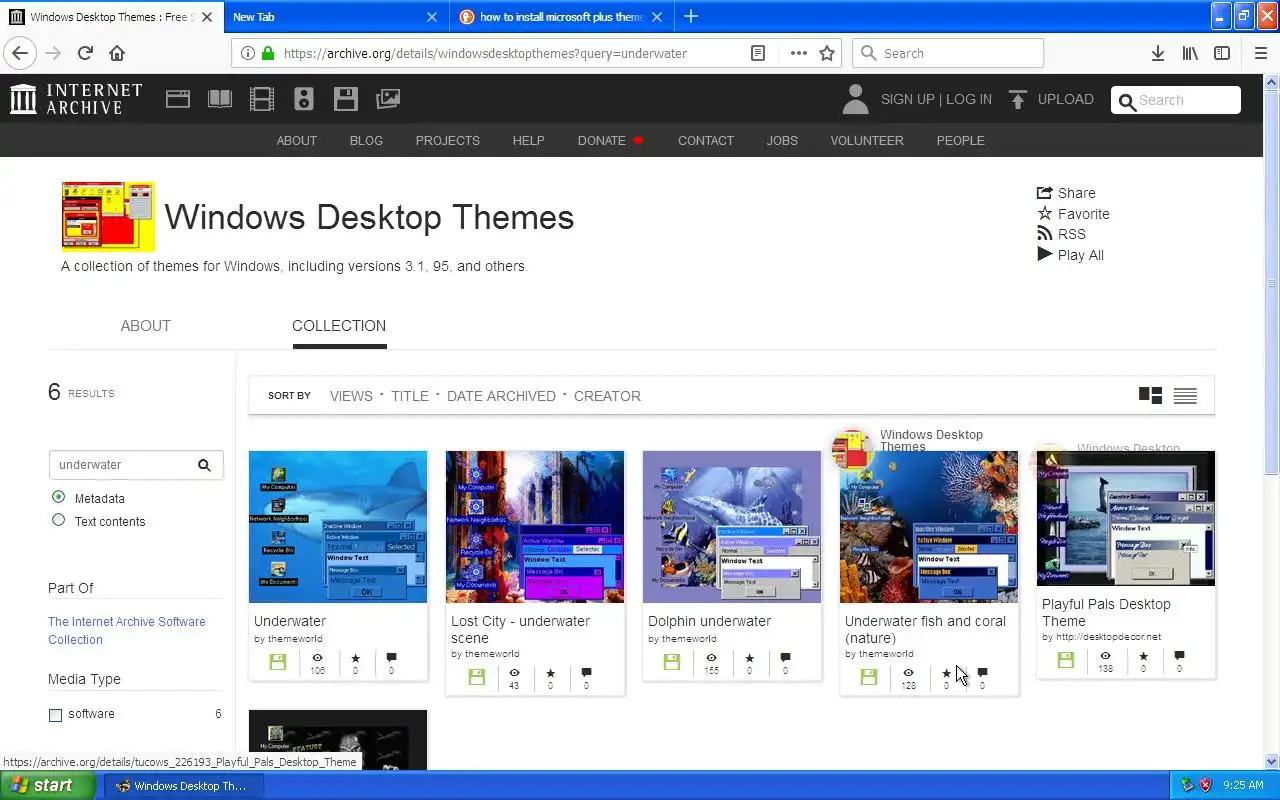Open the BLOG navigation item

point(366,141)
